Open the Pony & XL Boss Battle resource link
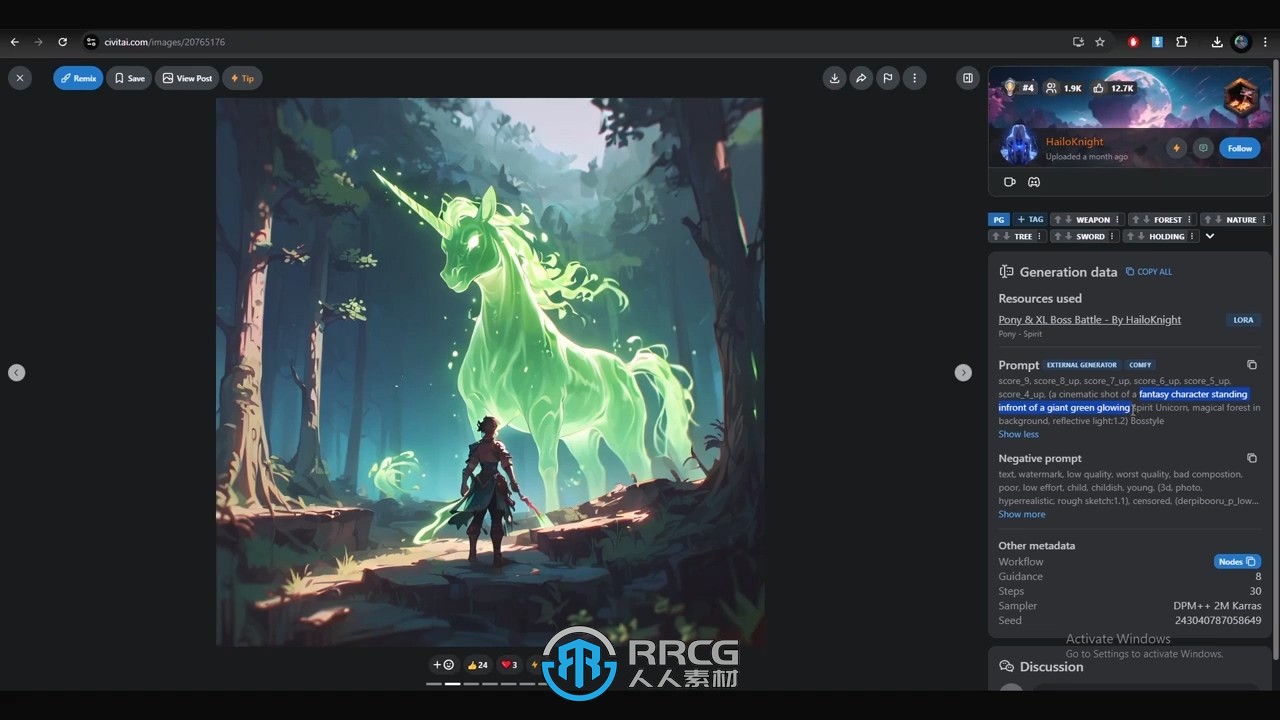1280x720 pixels. tap(1089, 320)
